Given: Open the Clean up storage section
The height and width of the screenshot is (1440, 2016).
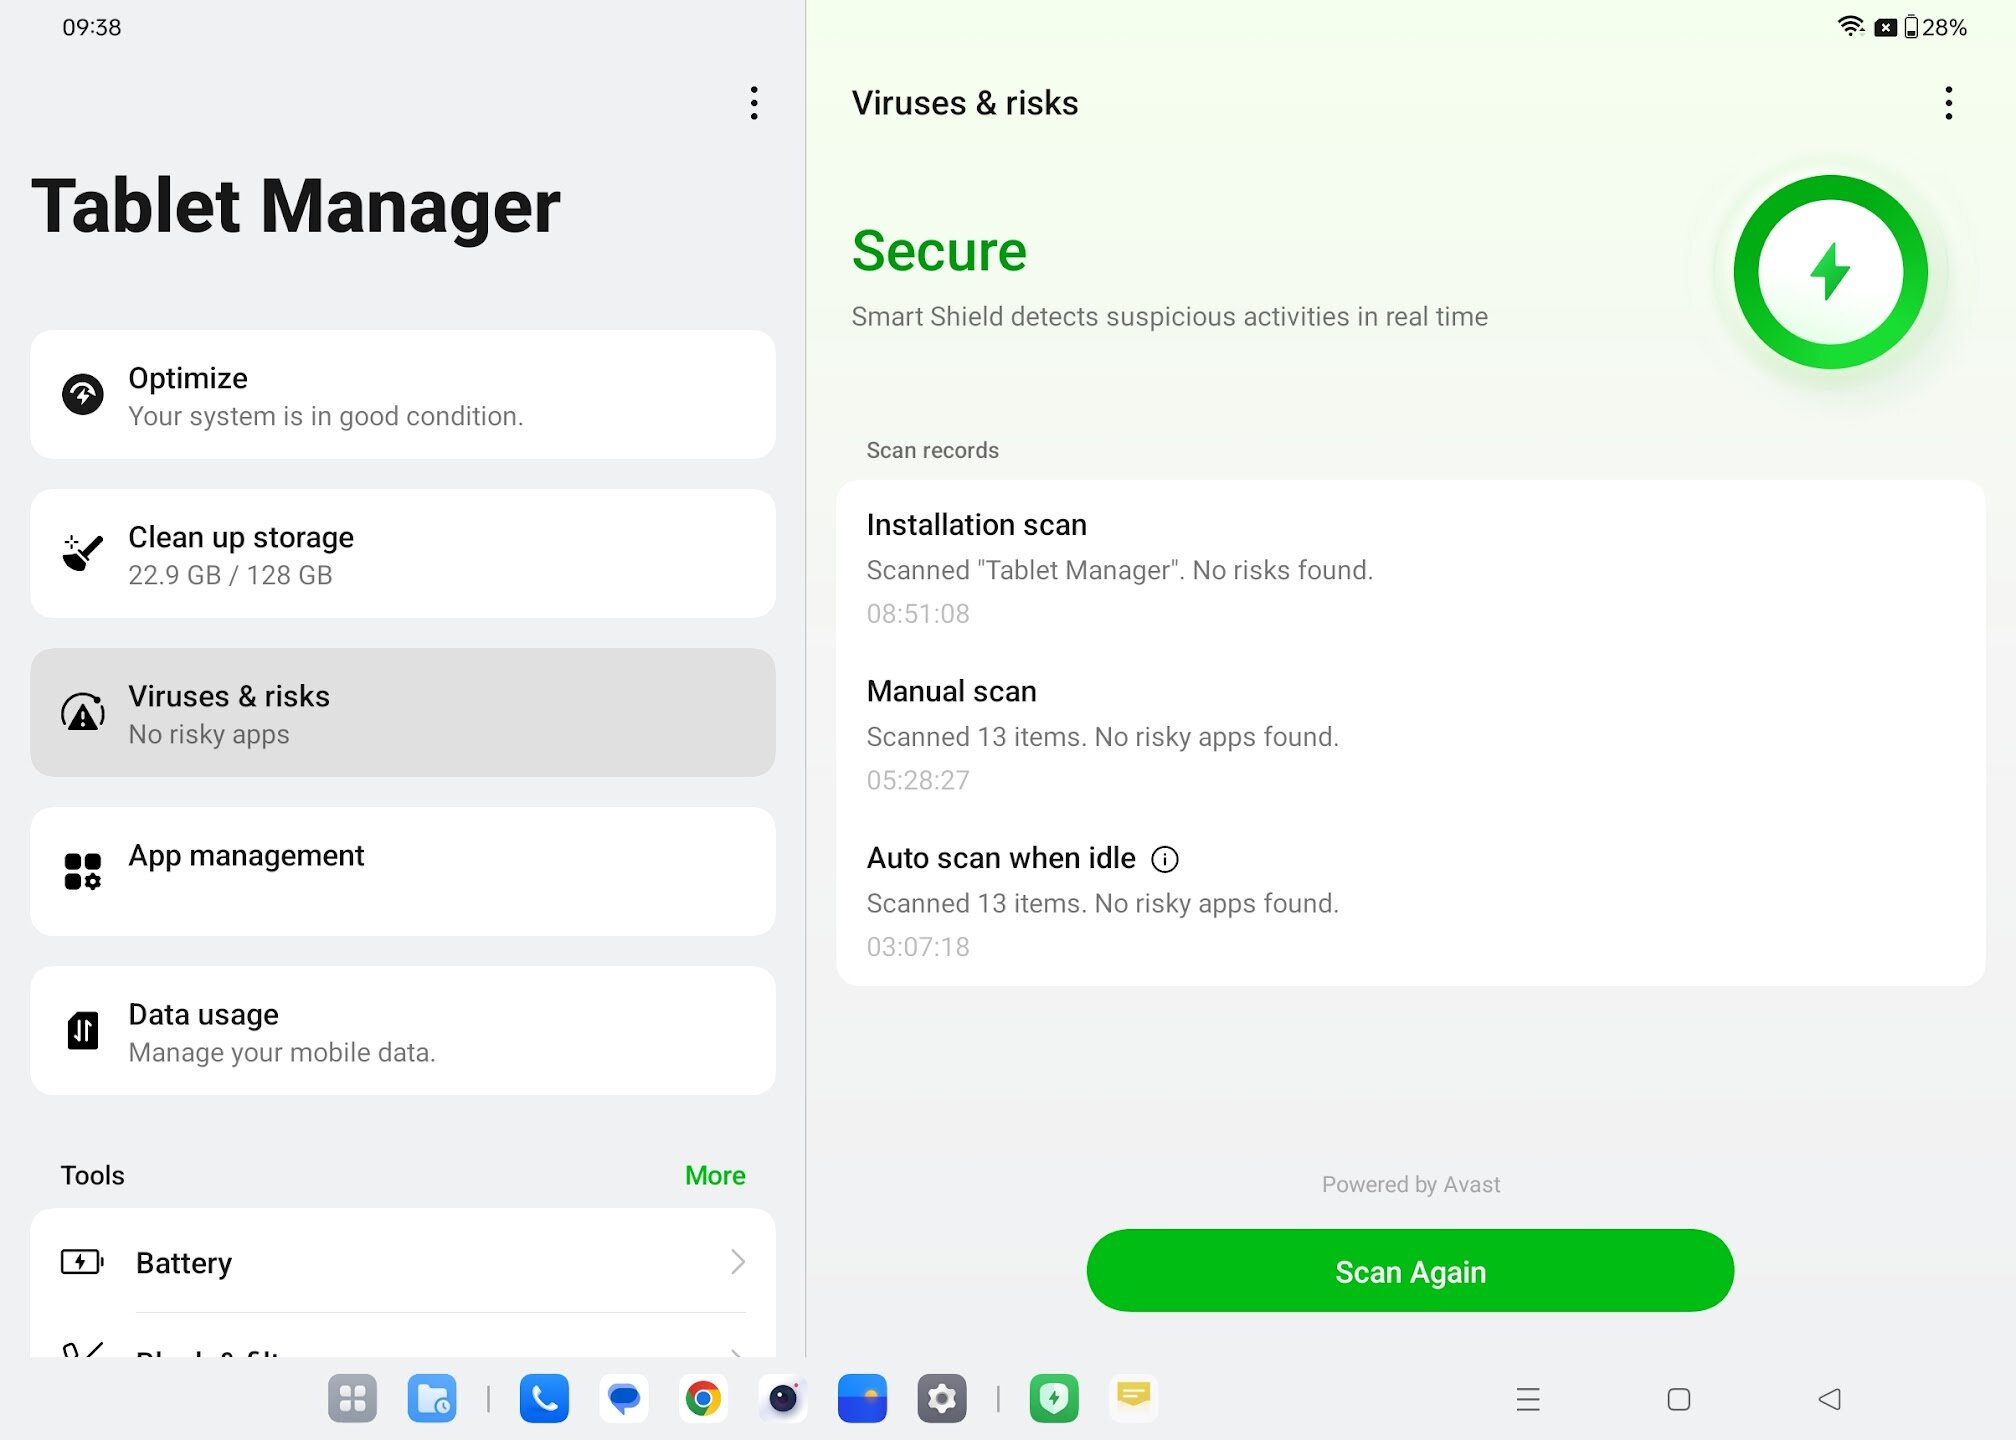Looking at the screenshot, I should [402, 554].
